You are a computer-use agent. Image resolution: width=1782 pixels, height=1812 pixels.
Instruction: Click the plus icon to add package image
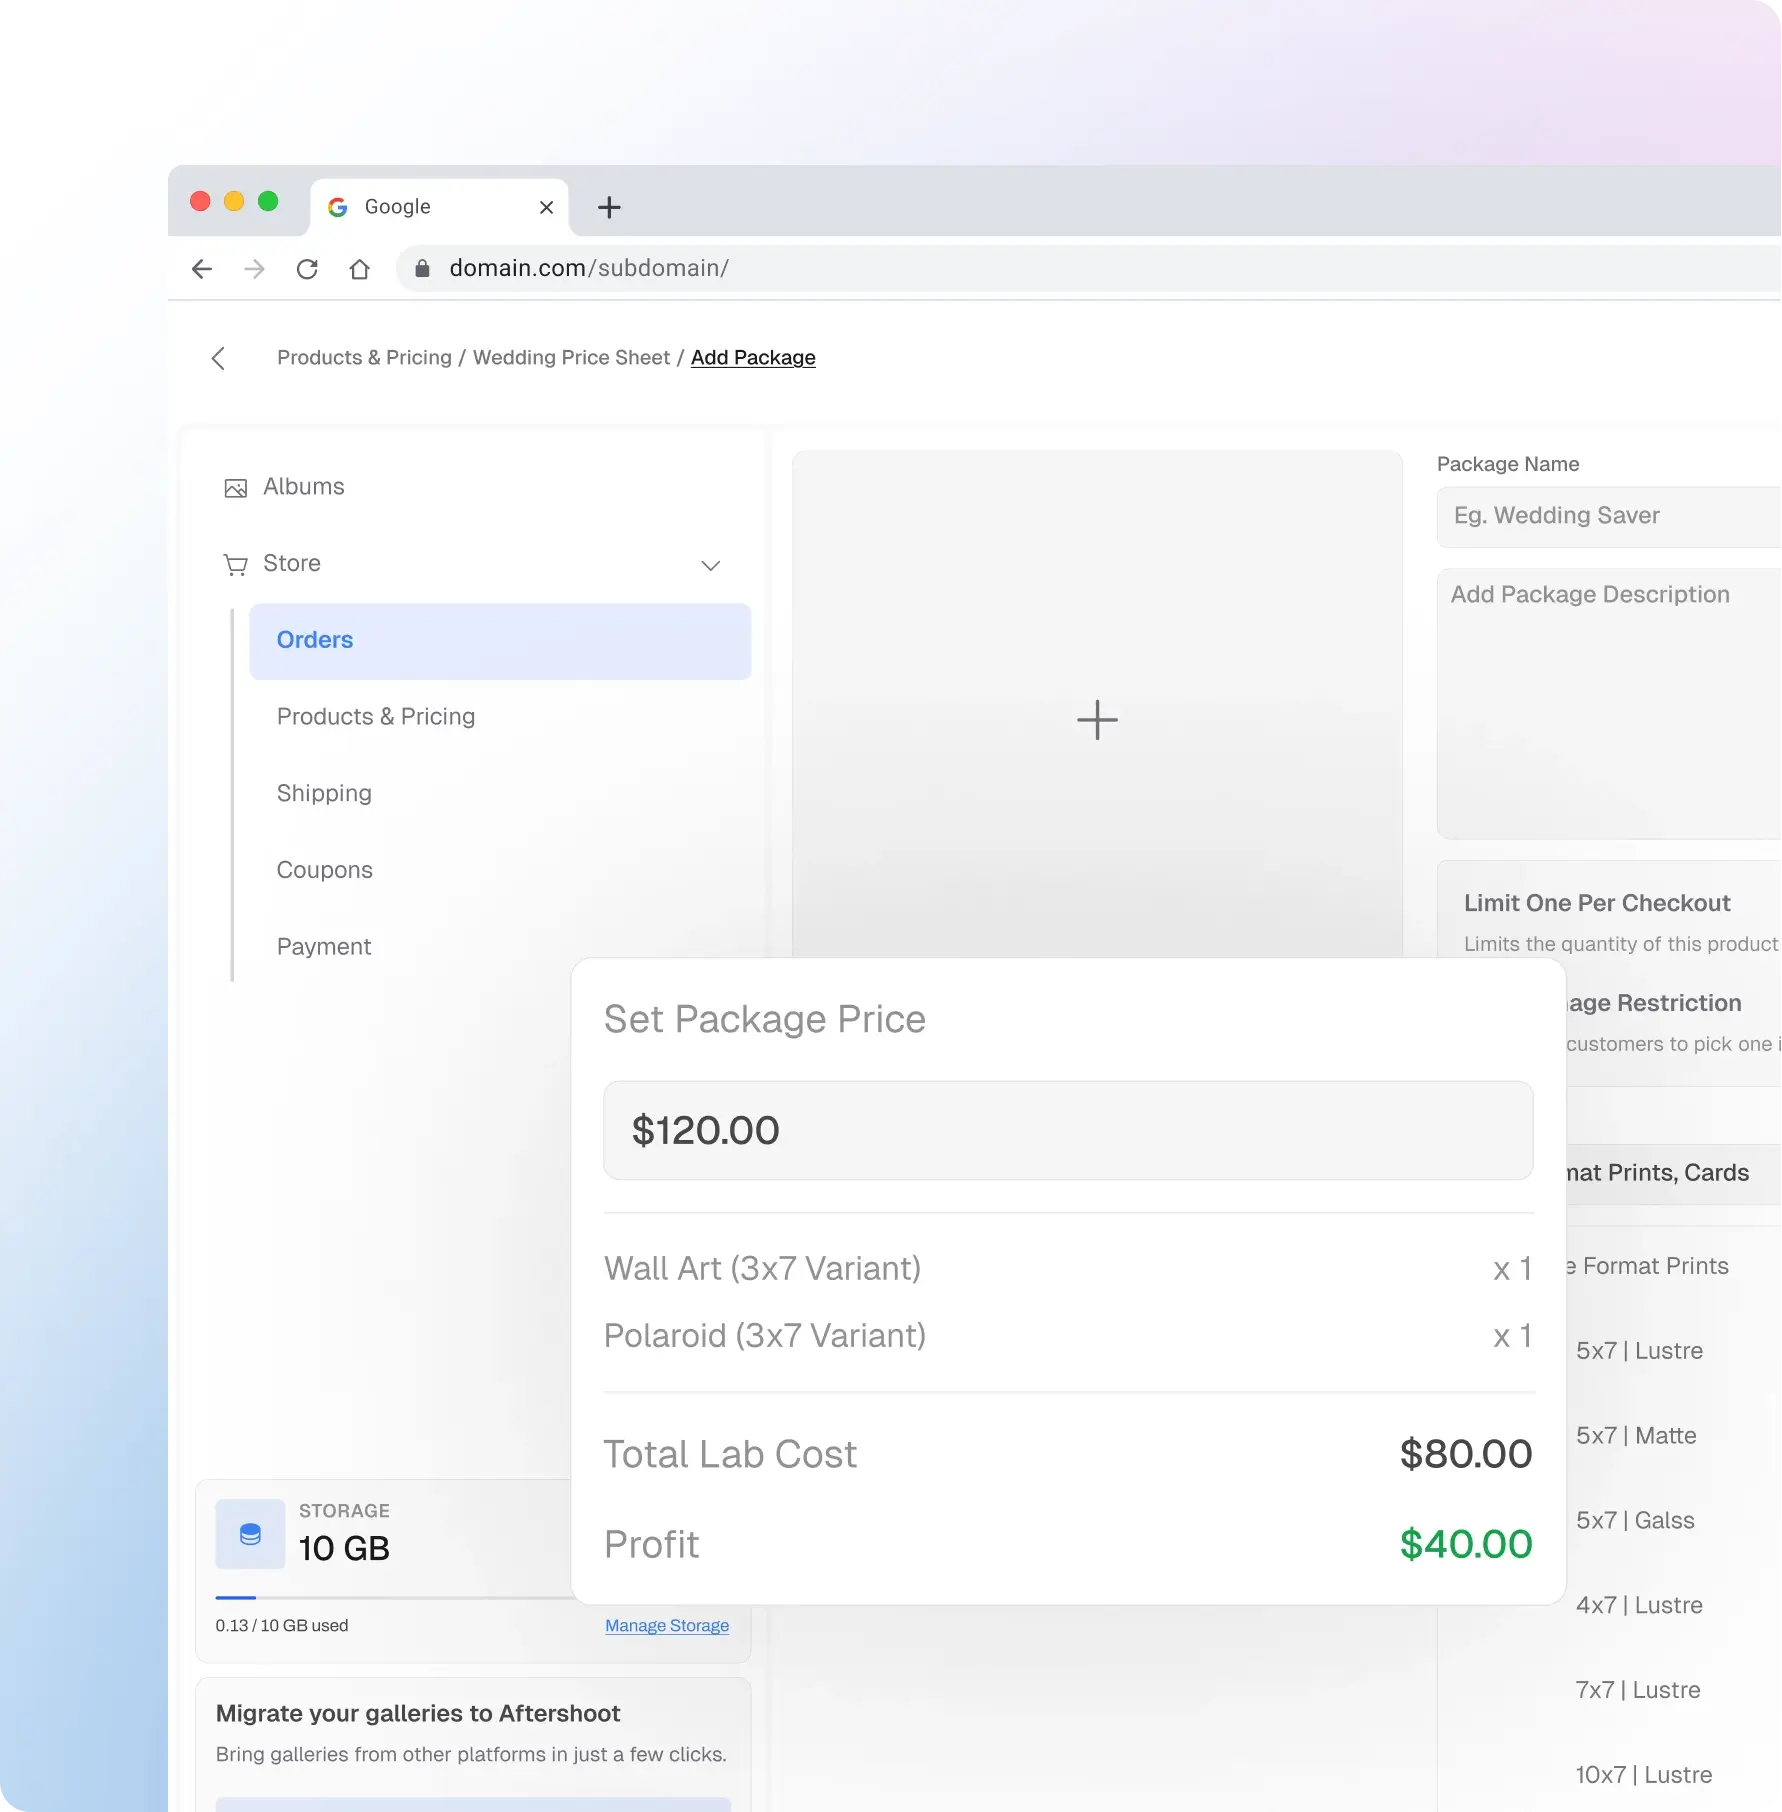point(1097,720)
